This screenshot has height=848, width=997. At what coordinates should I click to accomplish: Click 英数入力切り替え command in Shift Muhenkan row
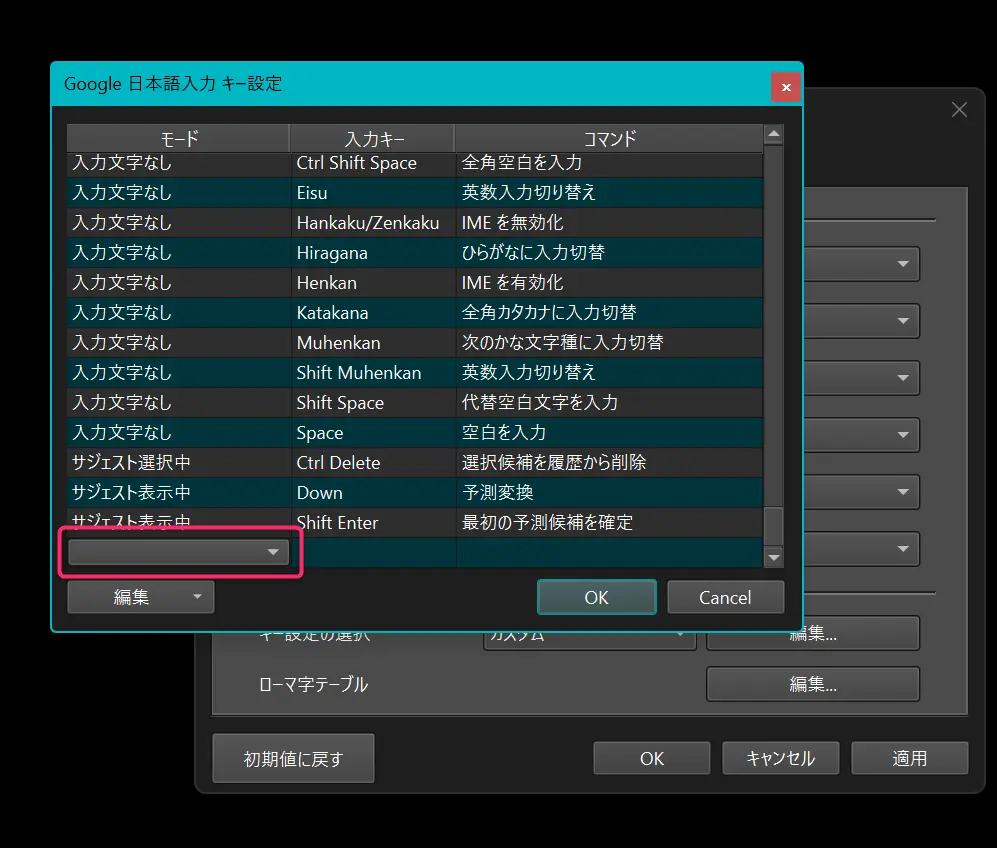(609, 373)
